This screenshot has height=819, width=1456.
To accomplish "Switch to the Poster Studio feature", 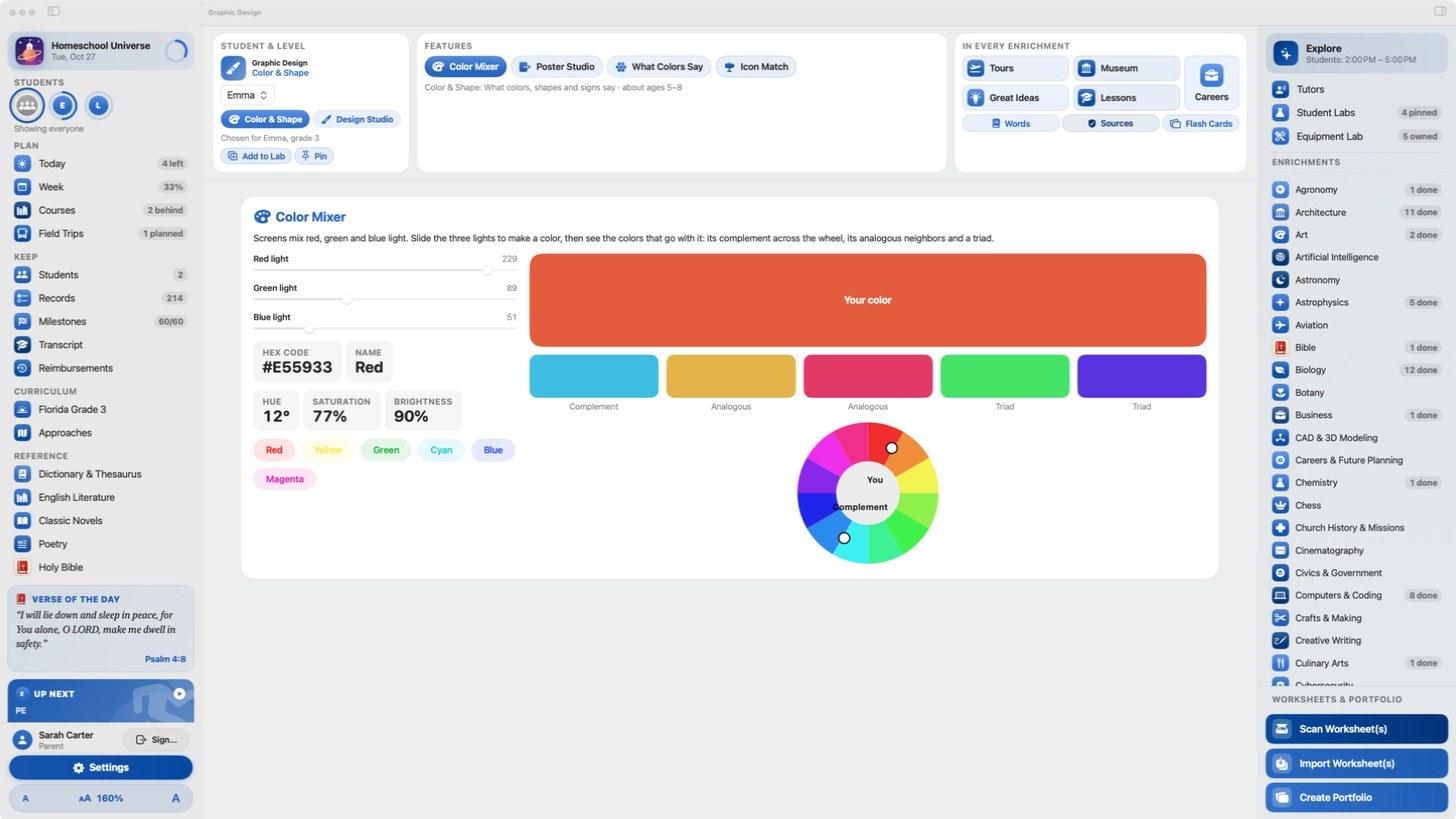I will (x=557, y=67).
